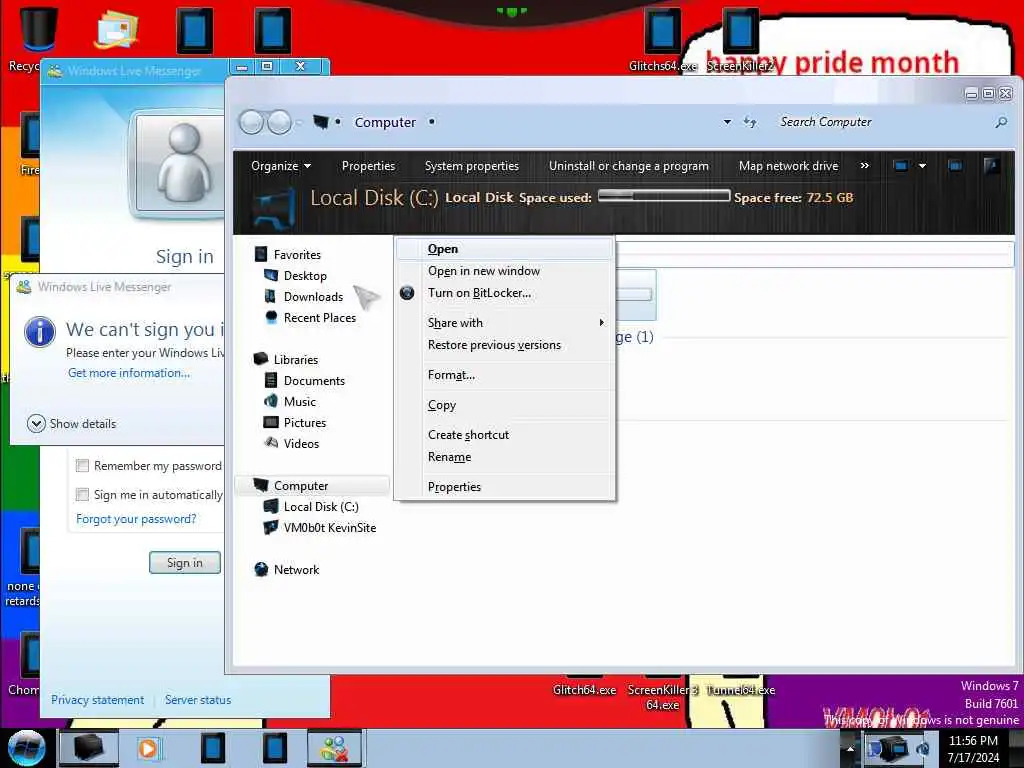Screen dimensions: 1024x768
Task: Click Uninstall or change a program
Action: click(628, 166)
